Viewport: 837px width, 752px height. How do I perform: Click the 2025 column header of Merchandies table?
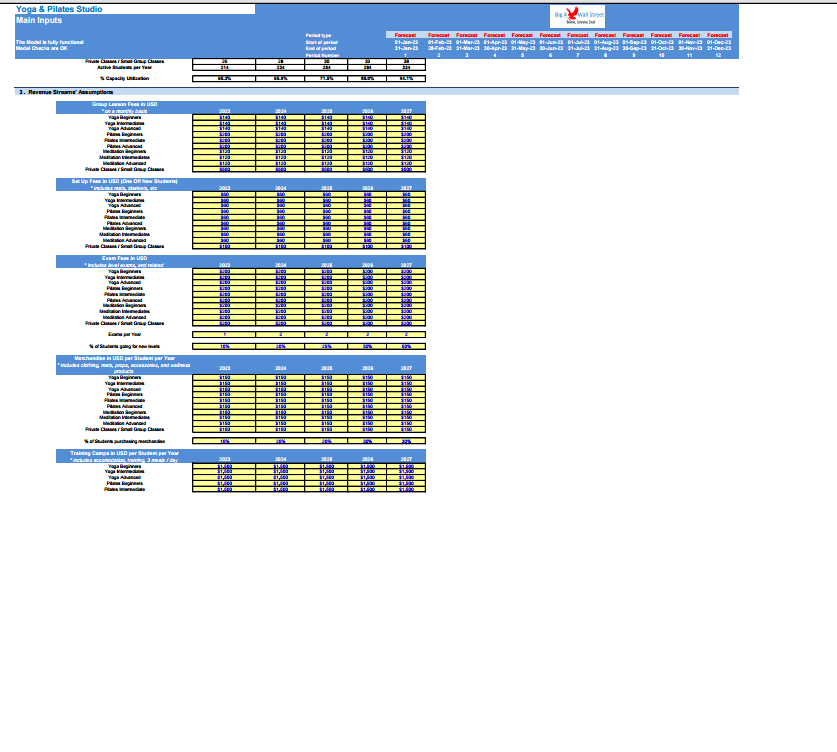[326, 368]
